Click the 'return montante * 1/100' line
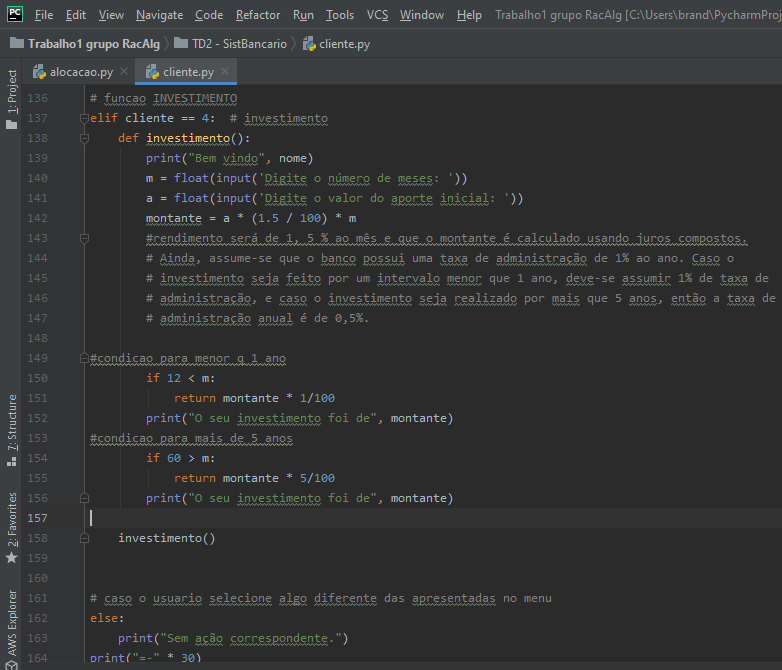This screenshot has height=670, width=782. click(x=254, y=398)
